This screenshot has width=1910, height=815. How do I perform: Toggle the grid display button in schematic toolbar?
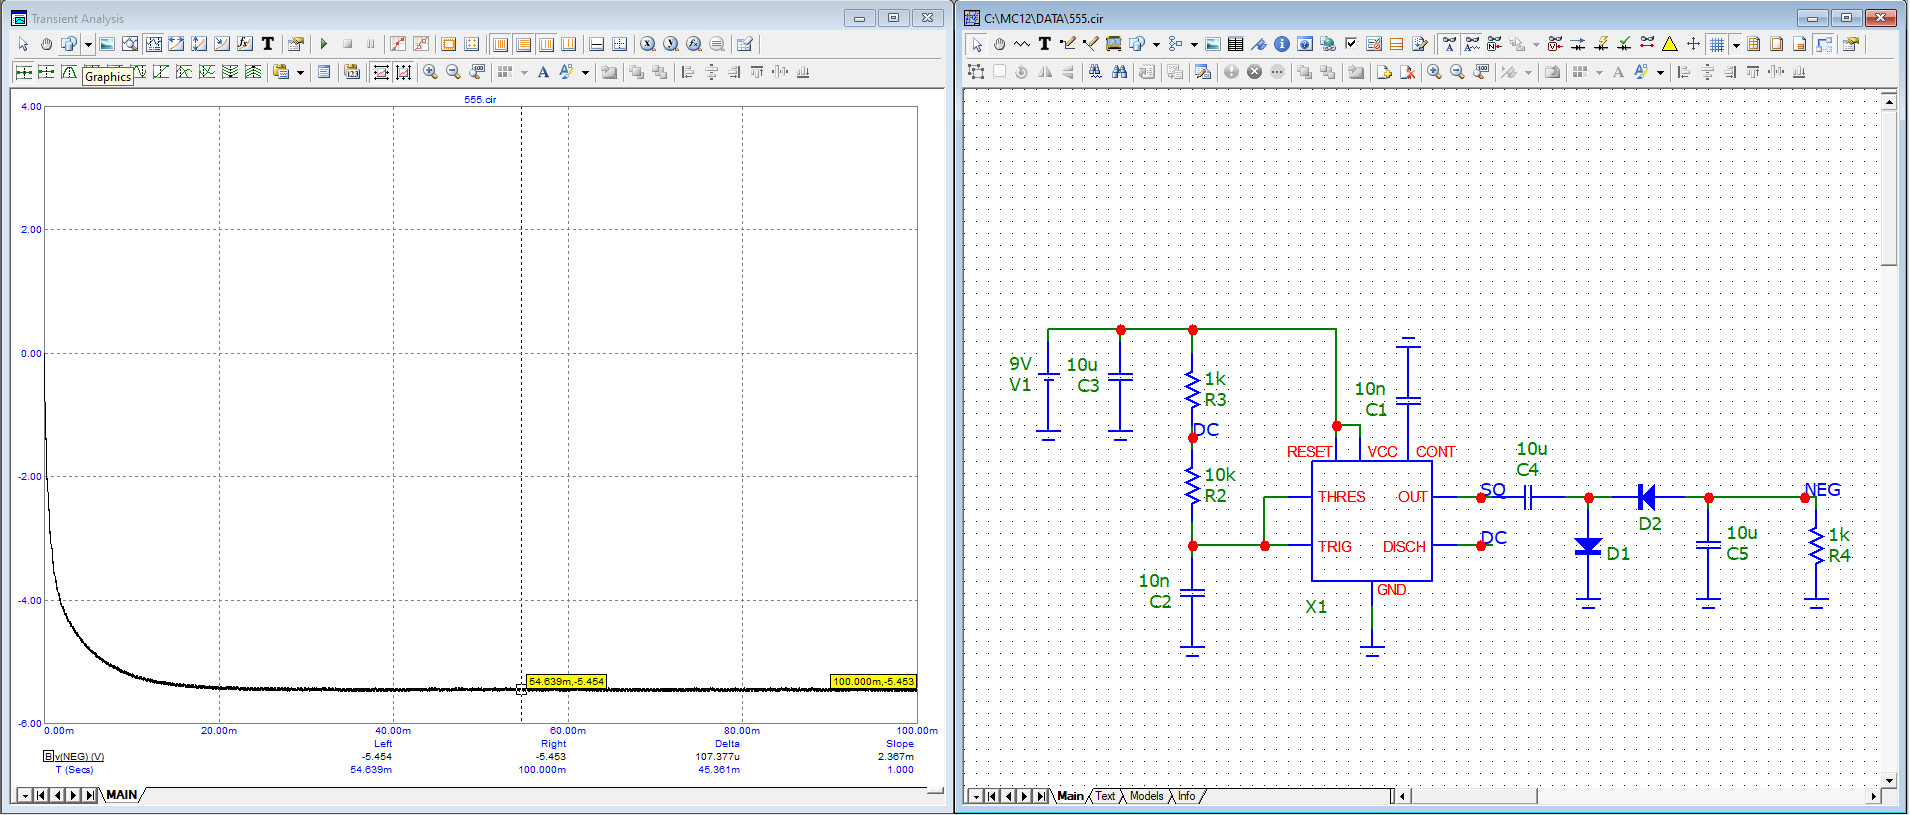[1717, 44]
